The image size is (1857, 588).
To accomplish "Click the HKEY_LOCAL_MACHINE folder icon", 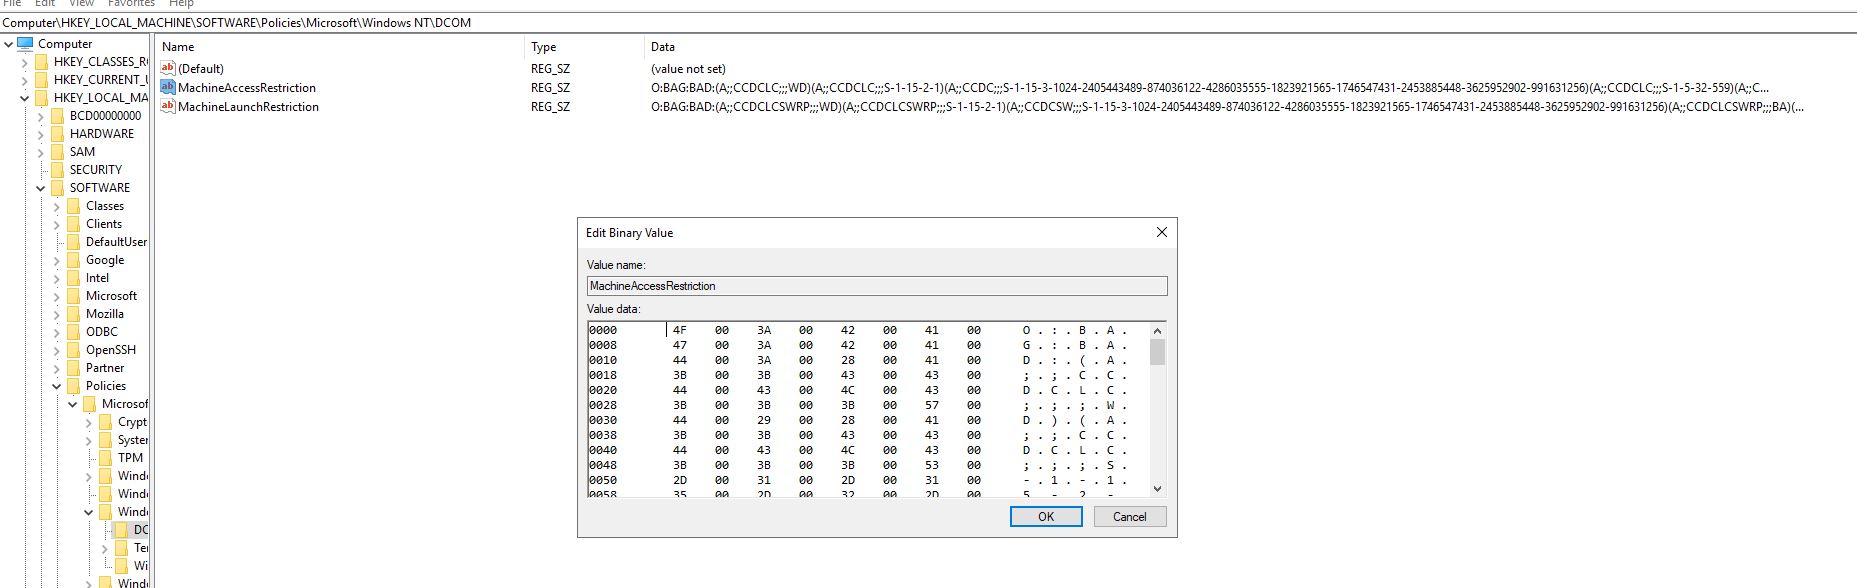I will coord(41,97).
